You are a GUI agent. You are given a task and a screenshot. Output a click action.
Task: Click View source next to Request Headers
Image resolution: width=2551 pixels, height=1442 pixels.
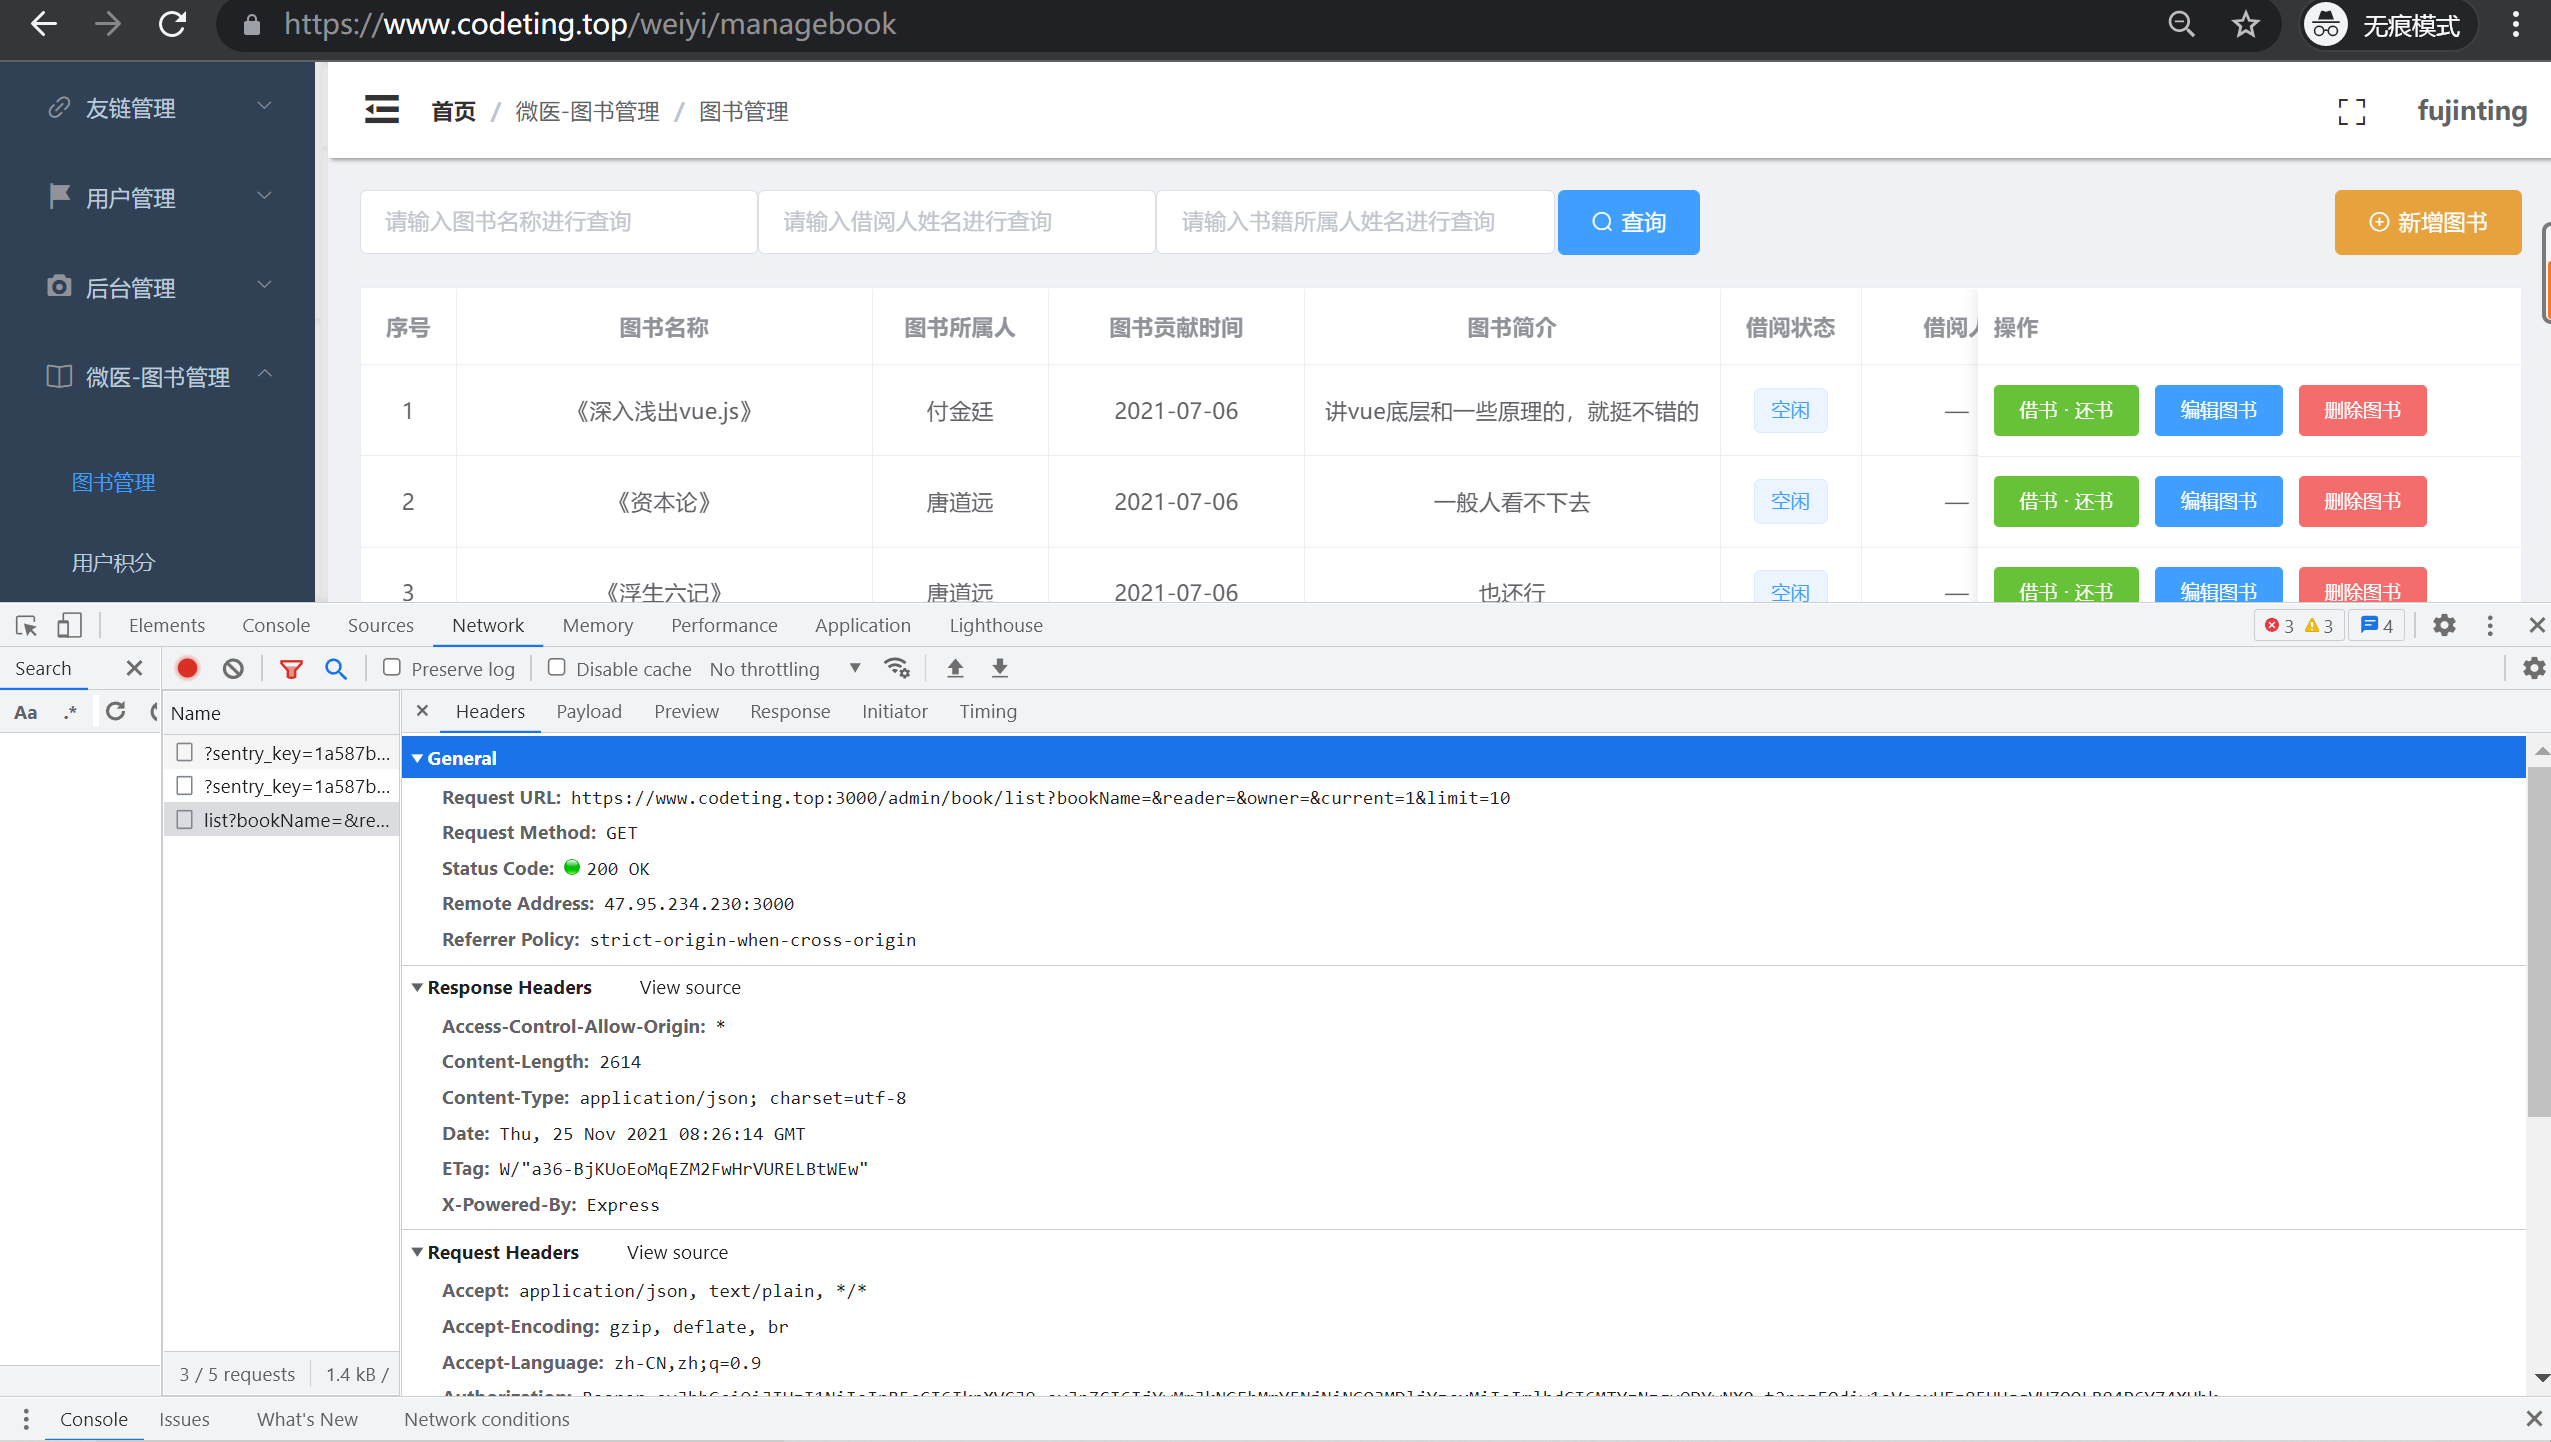(x=676, y=1252)
